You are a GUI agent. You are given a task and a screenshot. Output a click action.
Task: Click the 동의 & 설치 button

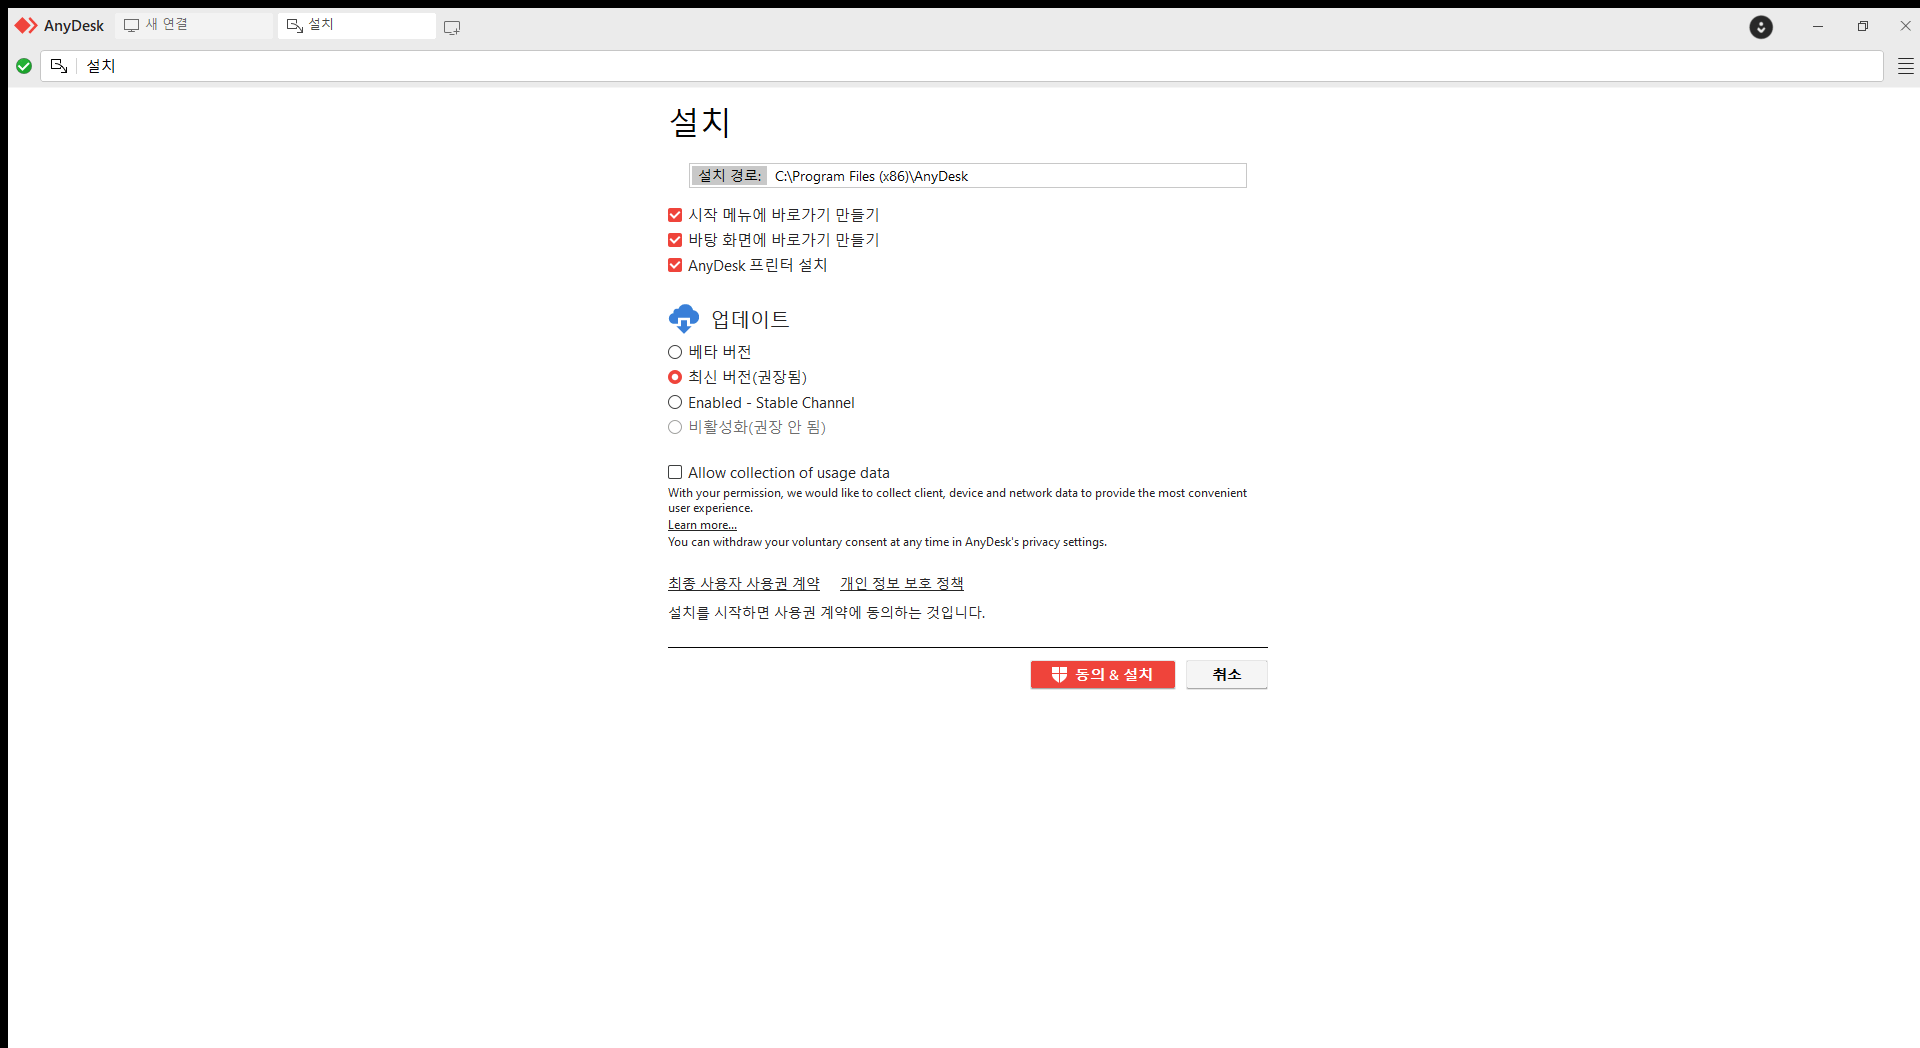pyautogui.click(x=1103, y=675)
